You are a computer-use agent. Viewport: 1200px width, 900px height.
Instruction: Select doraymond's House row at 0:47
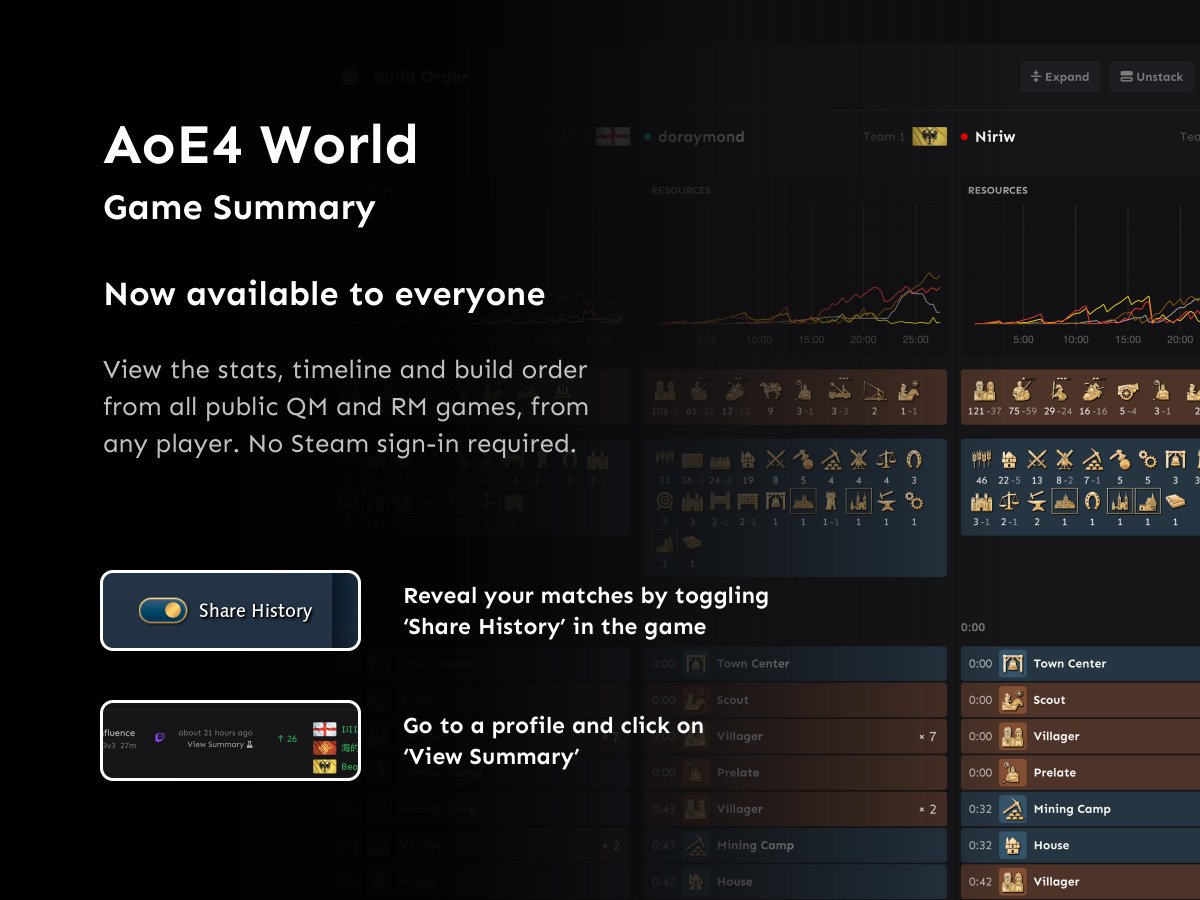tap(795, 881)
